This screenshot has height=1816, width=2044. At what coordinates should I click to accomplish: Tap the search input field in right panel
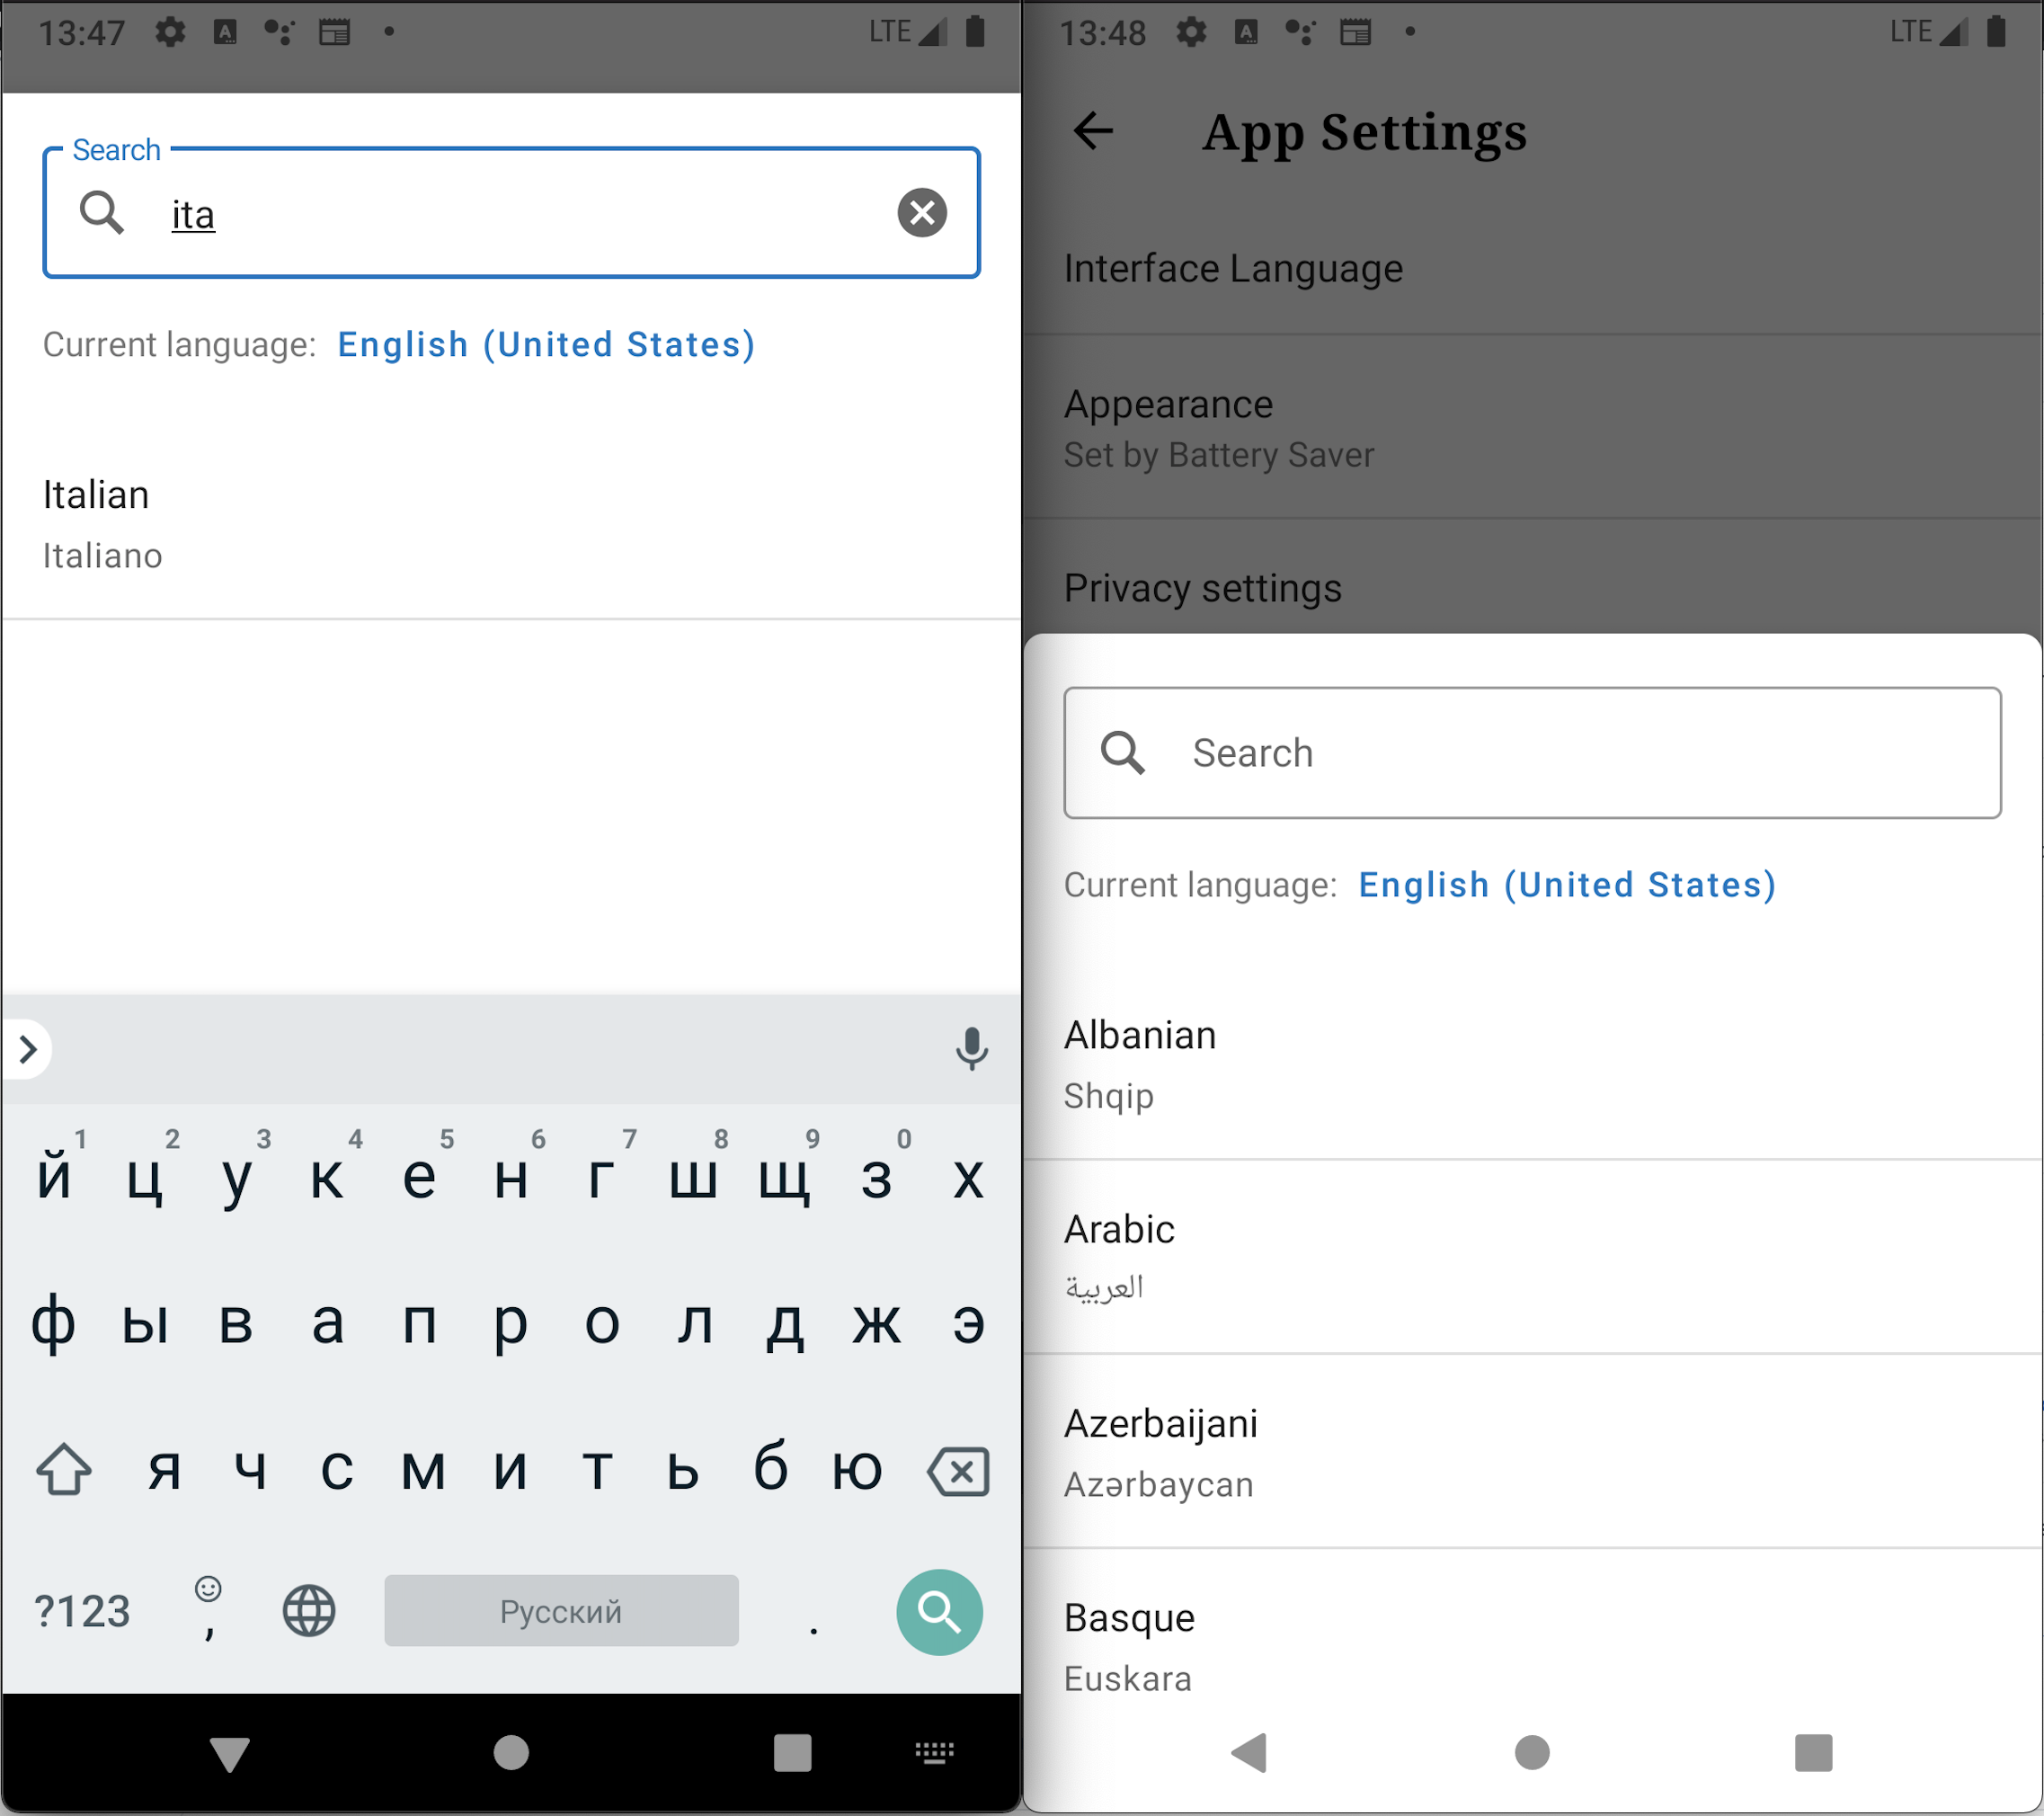tap(1533, 752)
